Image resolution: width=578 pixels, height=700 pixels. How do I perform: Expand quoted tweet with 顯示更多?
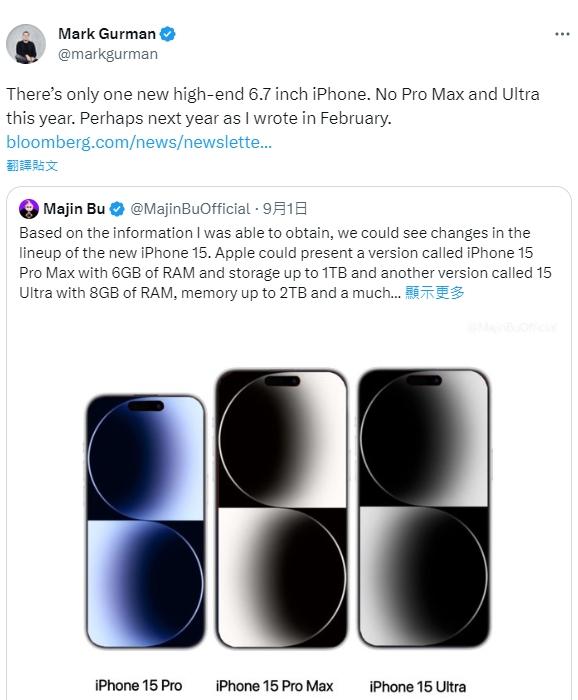(x=434, y=293)
